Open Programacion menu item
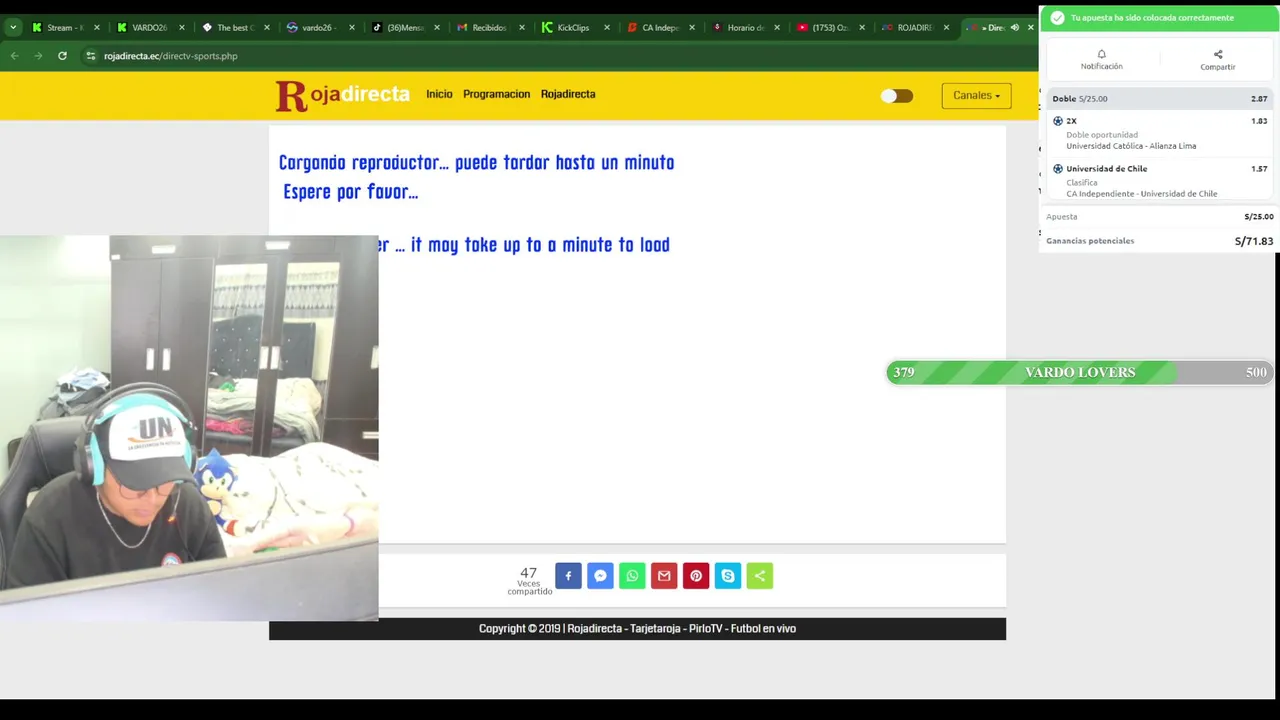This screenshot has height=720, width=1280. tap(496, 94)
